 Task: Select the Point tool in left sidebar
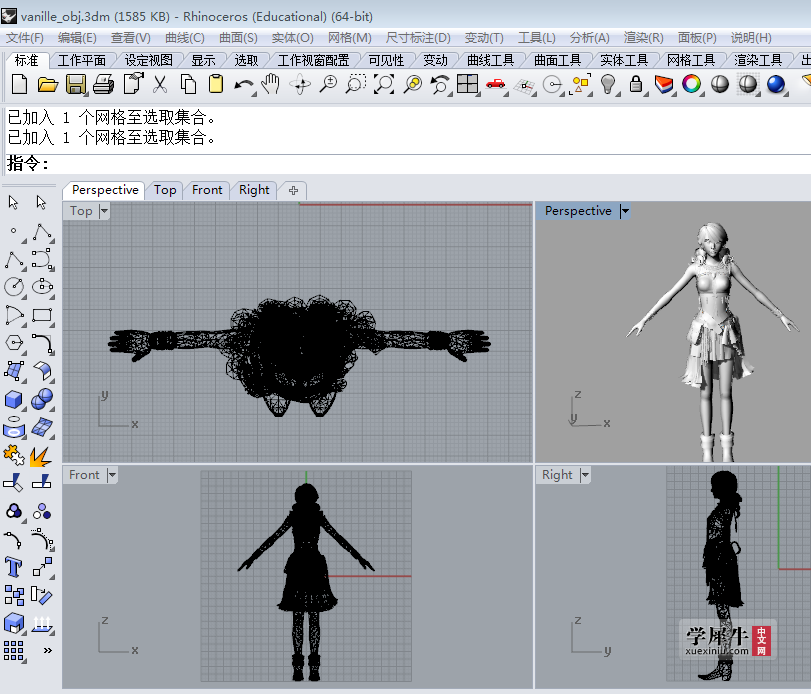[x=14, y=231]
